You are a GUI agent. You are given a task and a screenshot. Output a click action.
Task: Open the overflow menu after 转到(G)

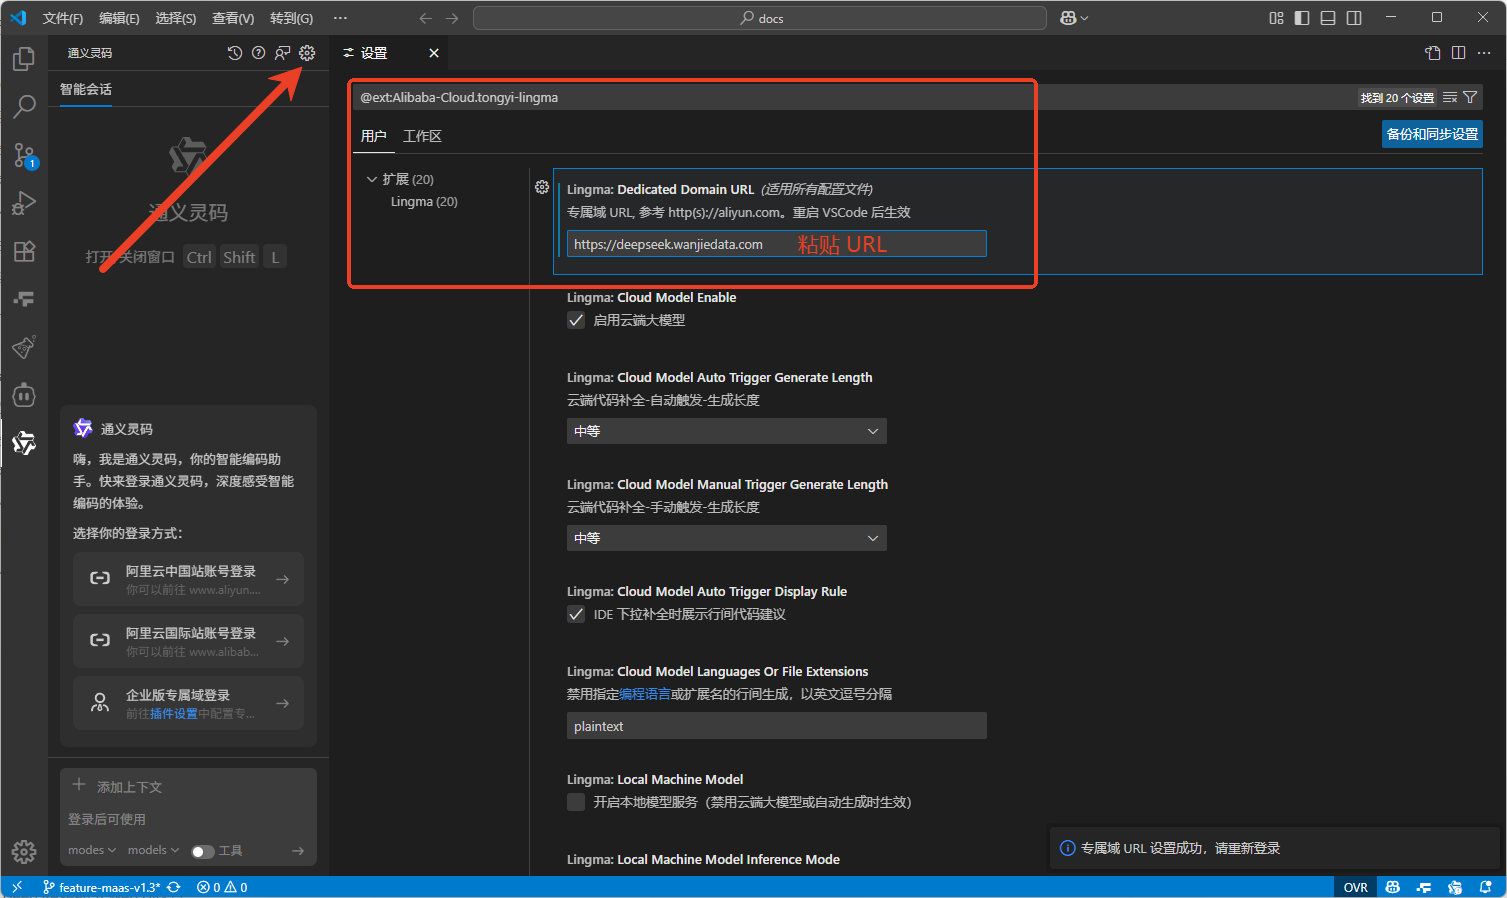340,18
